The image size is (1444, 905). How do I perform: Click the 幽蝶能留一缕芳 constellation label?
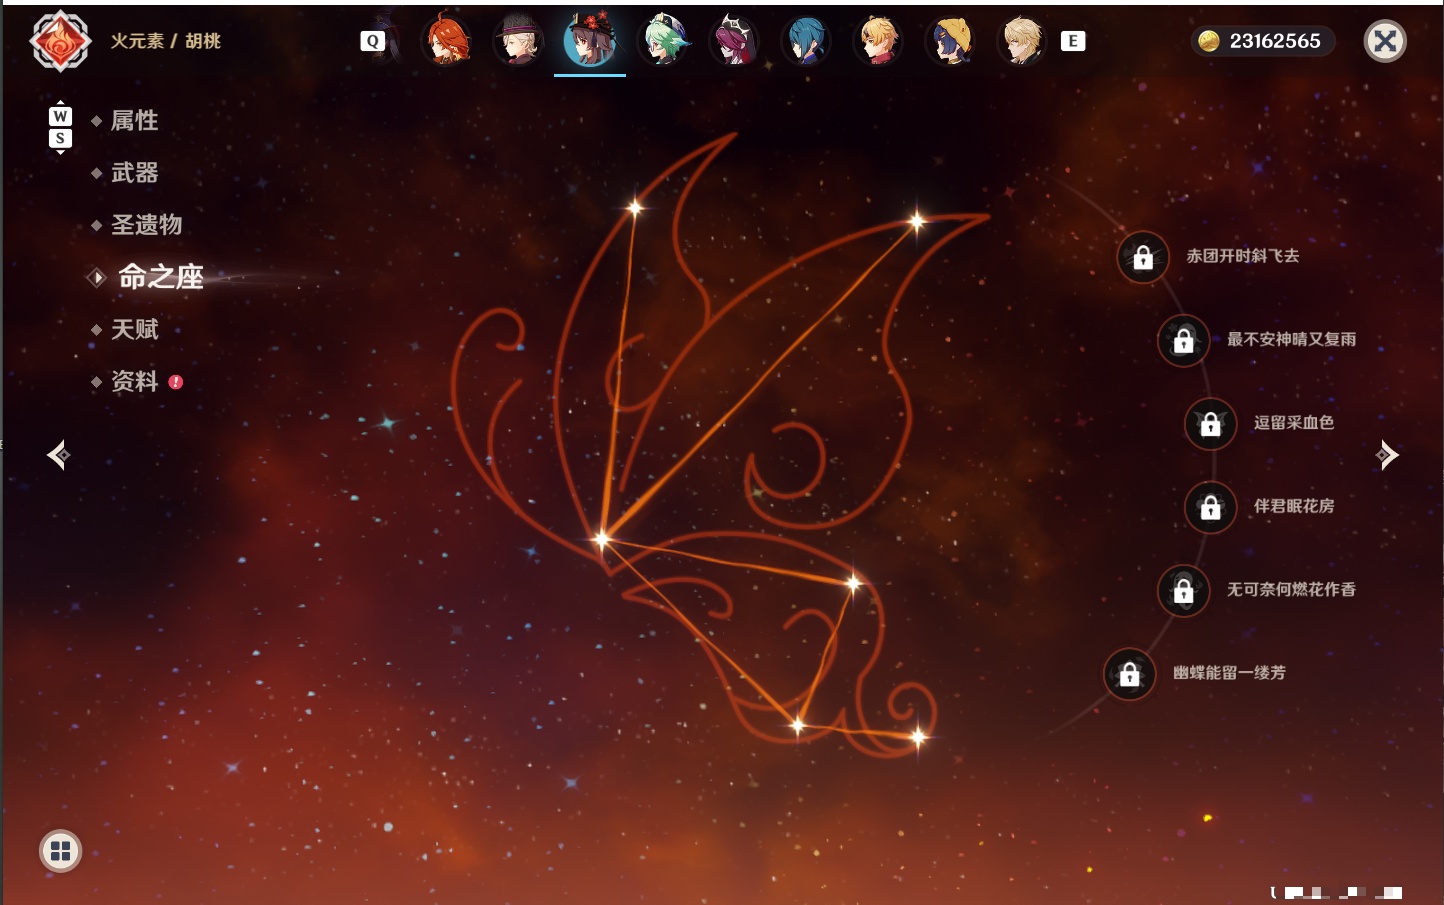pyautogui.click(x=1229, y=673)
